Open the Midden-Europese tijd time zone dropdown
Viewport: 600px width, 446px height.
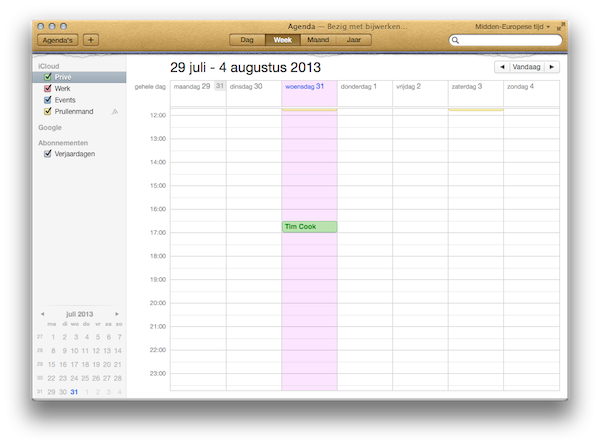pos(512,26)
